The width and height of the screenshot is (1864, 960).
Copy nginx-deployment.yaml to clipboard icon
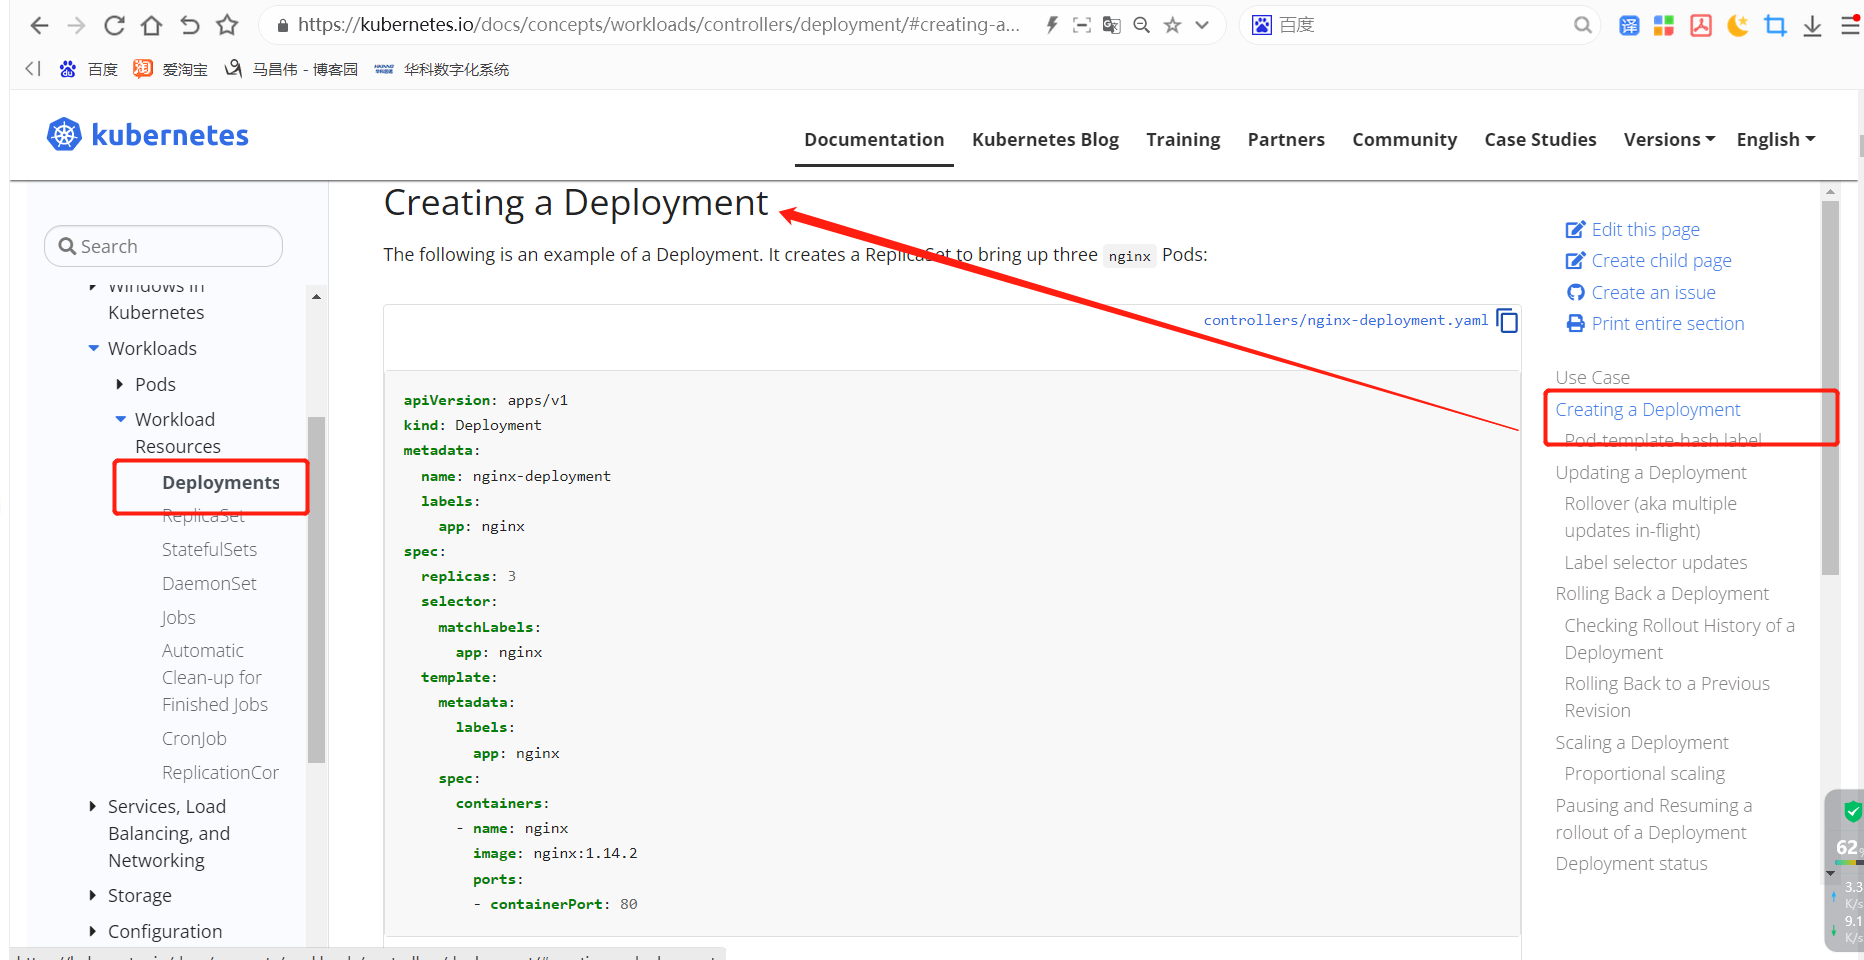point(1507,321)
